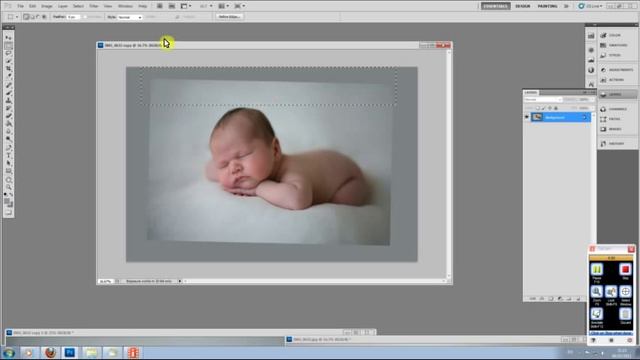The width and height of the screenshot is (640, 360).
Task: Toggle lock transparent pixels in Layers
Action: coord(538,108)
